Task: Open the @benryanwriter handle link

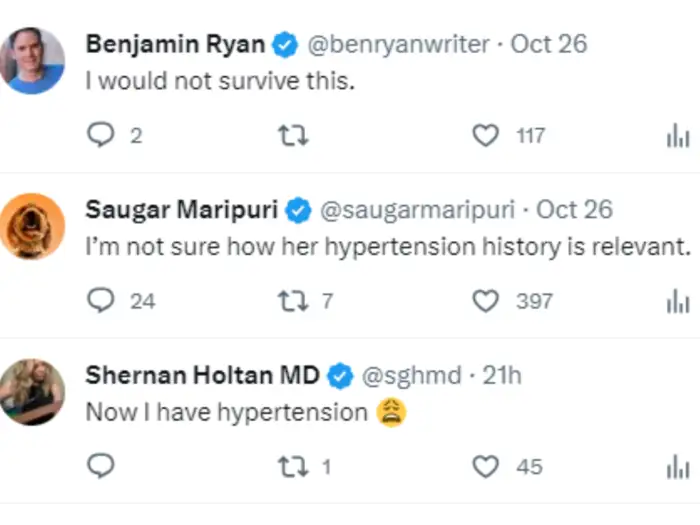Action: pyautogui.click(x=396, y=44)
